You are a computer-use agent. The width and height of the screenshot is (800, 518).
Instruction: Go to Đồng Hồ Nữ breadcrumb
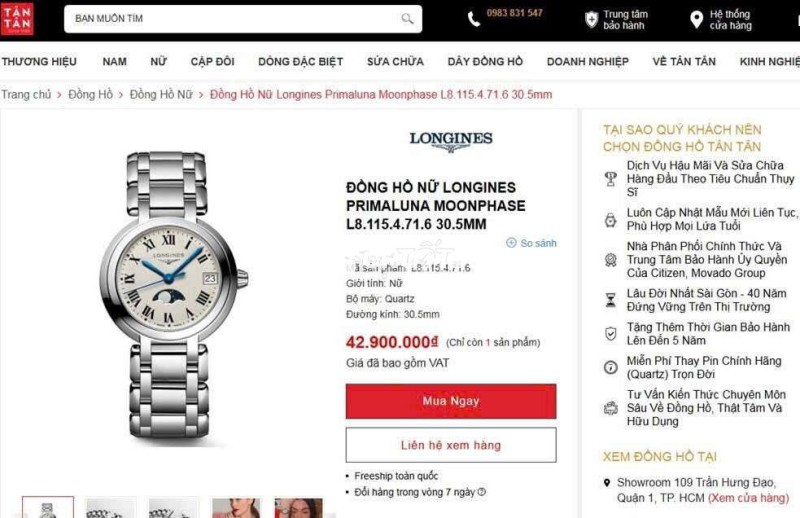tap(161, 94)
